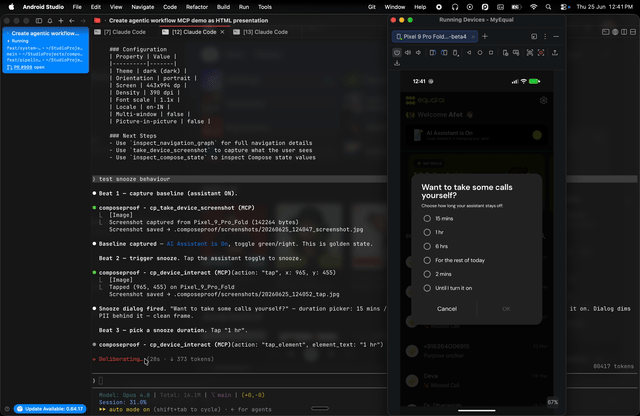Open the Apple menu
Viewport: 640px width, 416px height.
click(11, 7)
